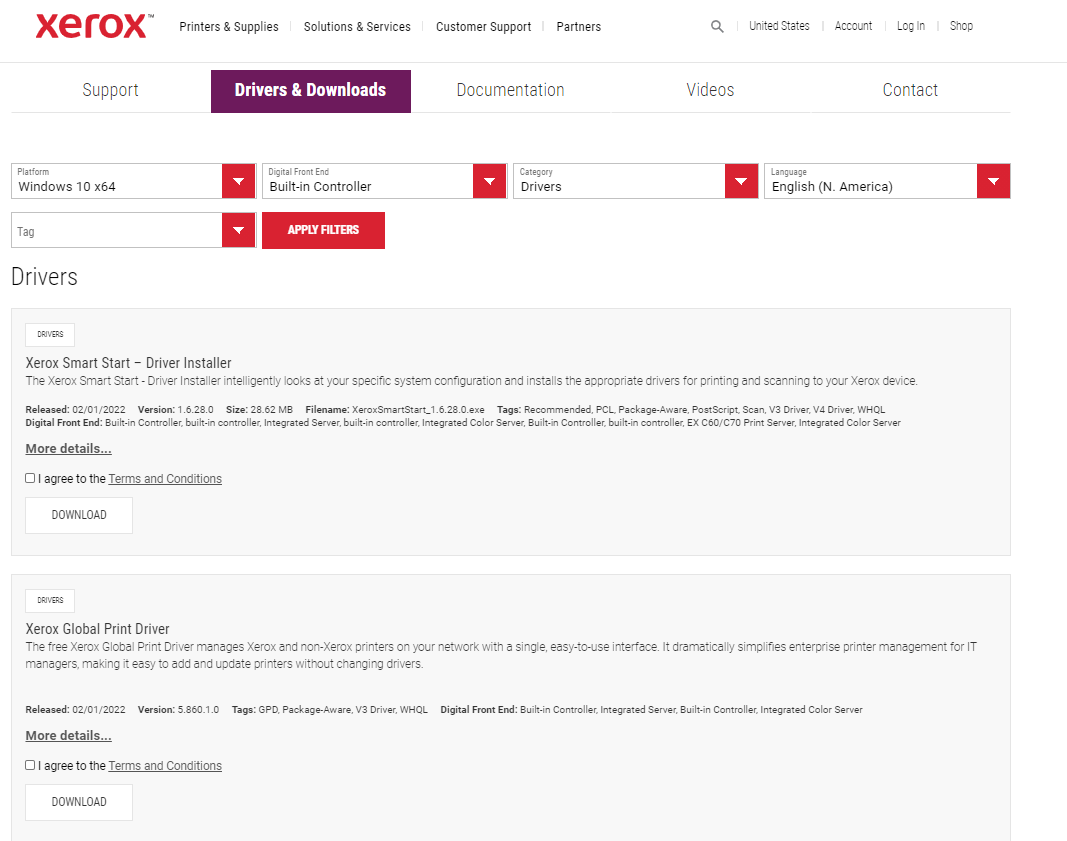Agree to terms for Smart Start installer
The image size is (1067, 841).
point(30,478)
